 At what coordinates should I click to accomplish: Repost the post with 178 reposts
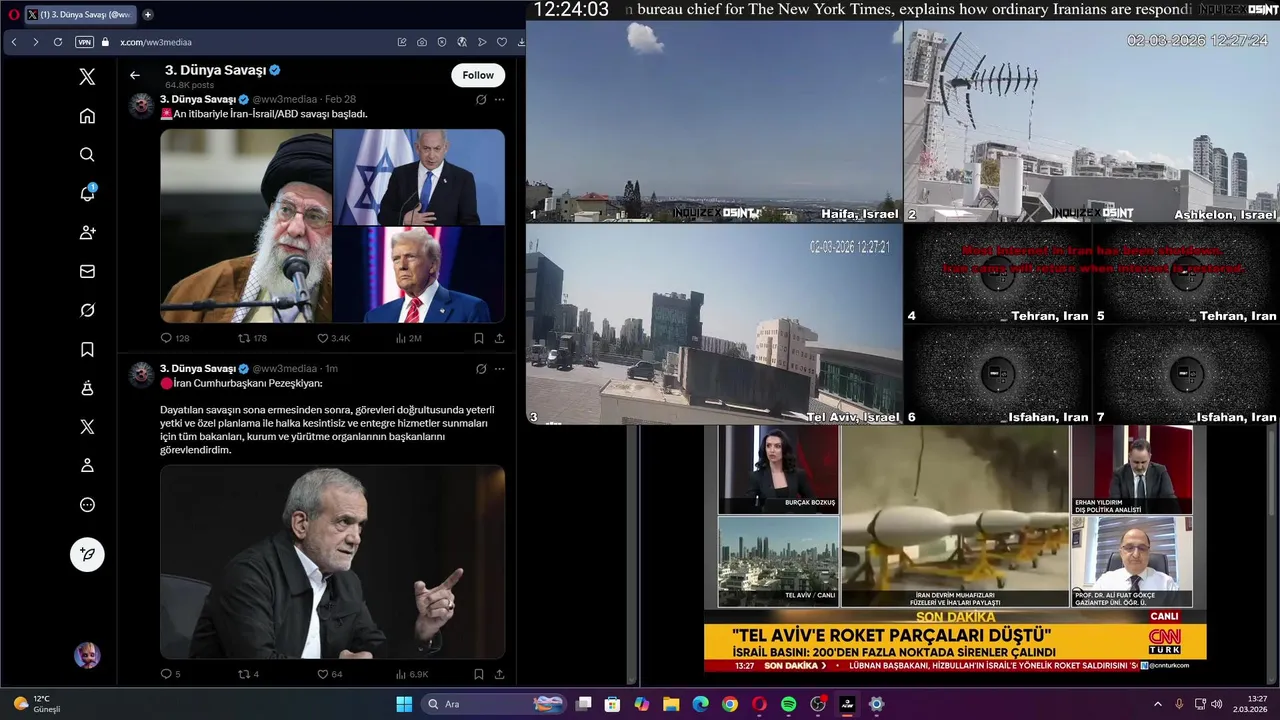pos(252,338)
